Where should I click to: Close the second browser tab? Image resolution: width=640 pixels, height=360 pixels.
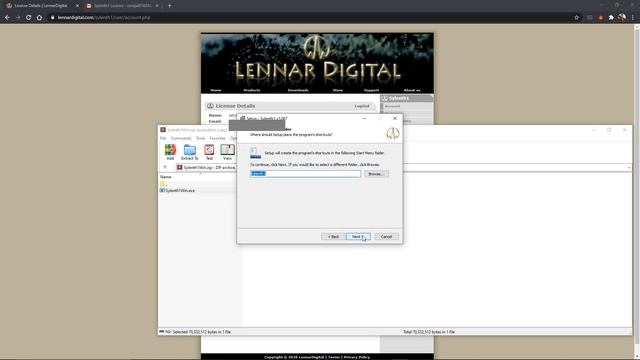point(157,6)
